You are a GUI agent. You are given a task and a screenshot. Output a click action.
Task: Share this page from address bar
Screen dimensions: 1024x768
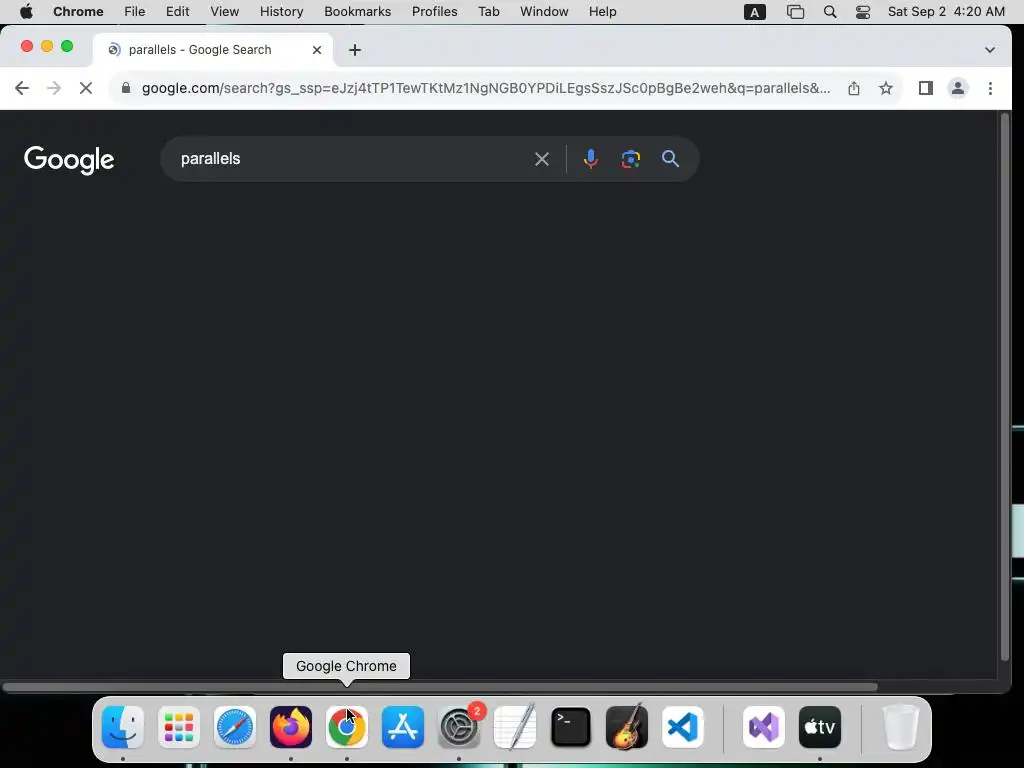(x=854, y=88)
